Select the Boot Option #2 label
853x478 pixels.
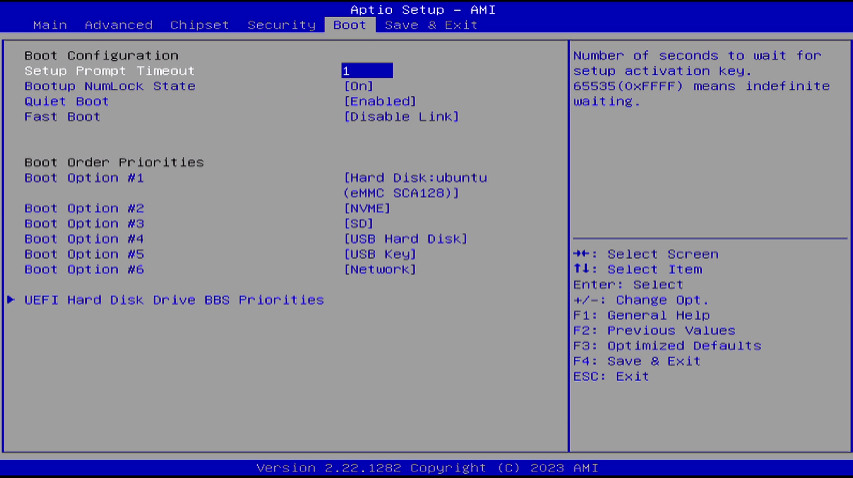click(x=84, y=208)
